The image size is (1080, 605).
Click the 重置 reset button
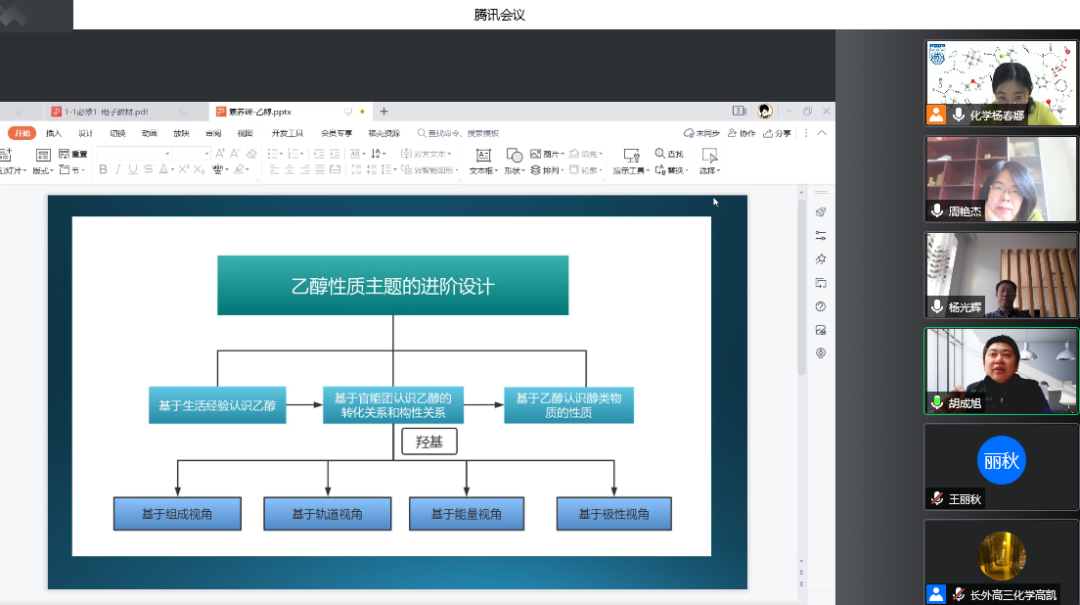[x=73, y=154]
